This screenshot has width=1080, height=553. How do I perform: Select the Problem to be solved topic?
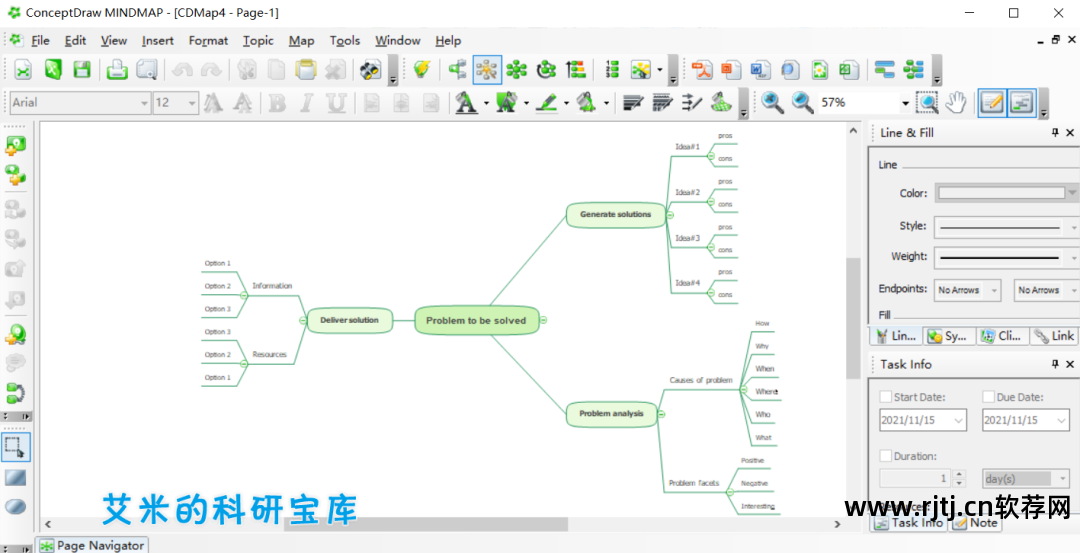476,320
